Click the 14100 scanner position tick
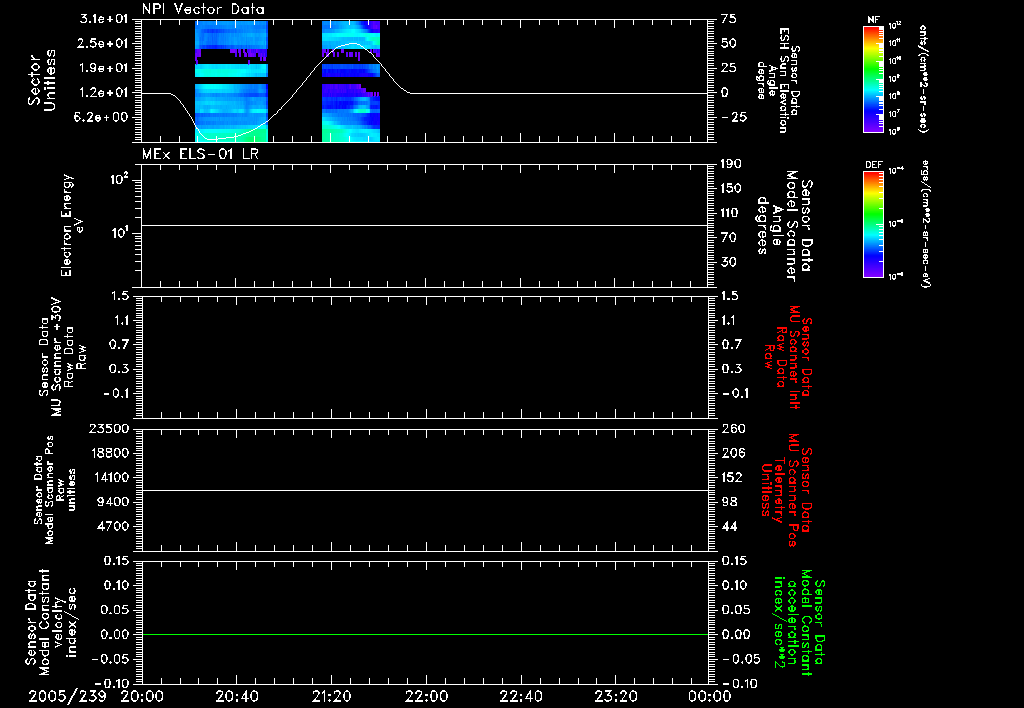 108,477
